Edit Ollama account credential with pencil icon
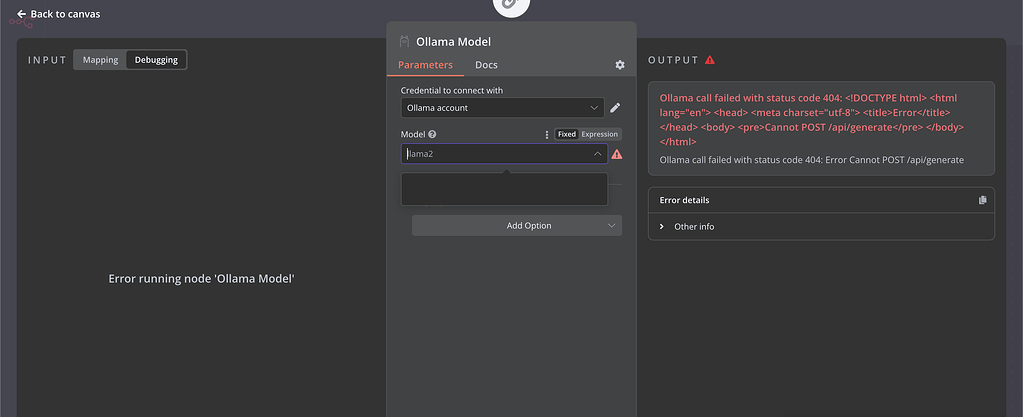Image resolution: width=1023 pixels, height=417 pixels. (x=615, y=108)
